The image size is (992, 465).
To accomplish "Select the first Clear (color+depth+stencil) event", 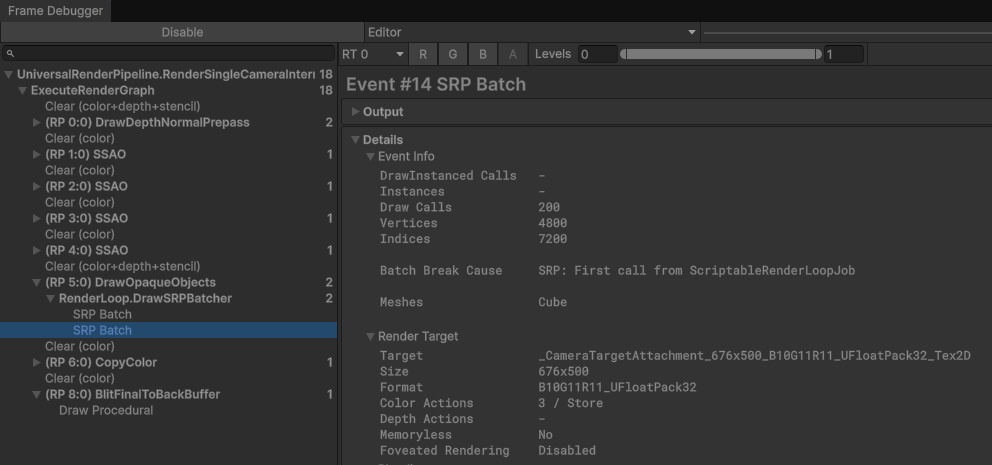I will (x=122, y=106).
